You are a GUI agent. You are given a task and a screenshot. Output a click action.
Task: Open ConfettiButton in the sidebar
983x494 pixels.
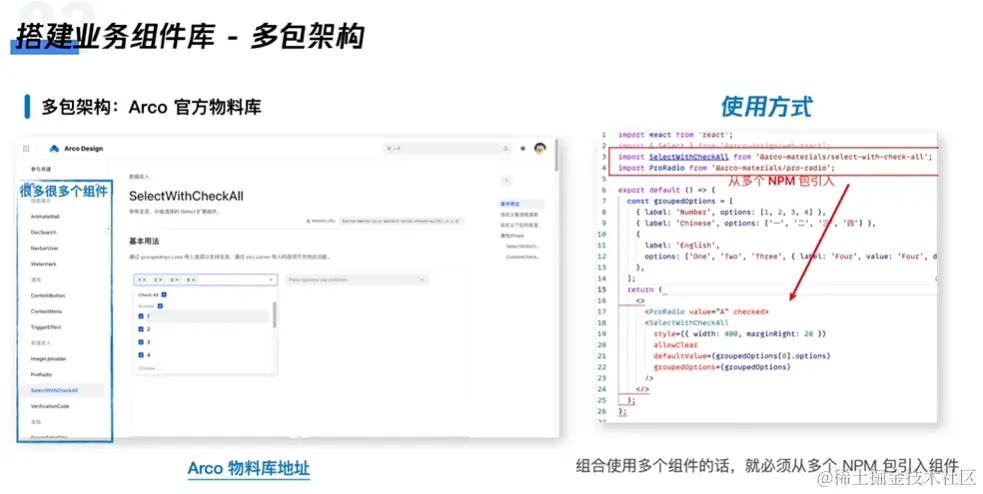[48, 295]
